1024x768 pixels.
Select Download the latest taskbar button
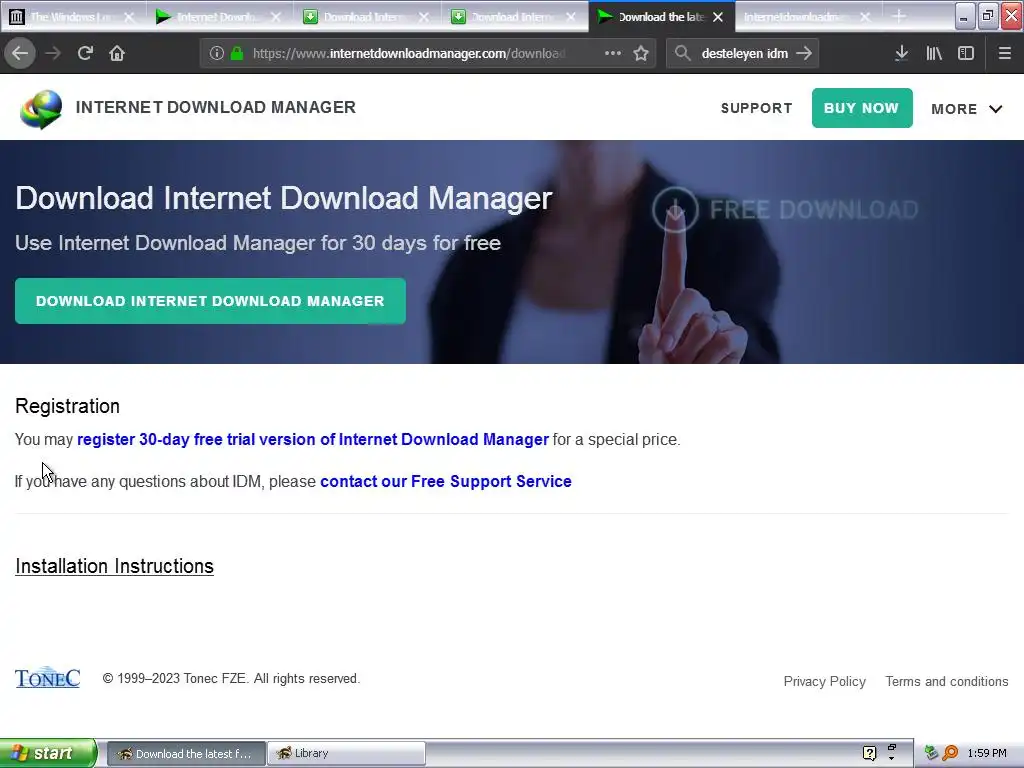pos(186,753)
